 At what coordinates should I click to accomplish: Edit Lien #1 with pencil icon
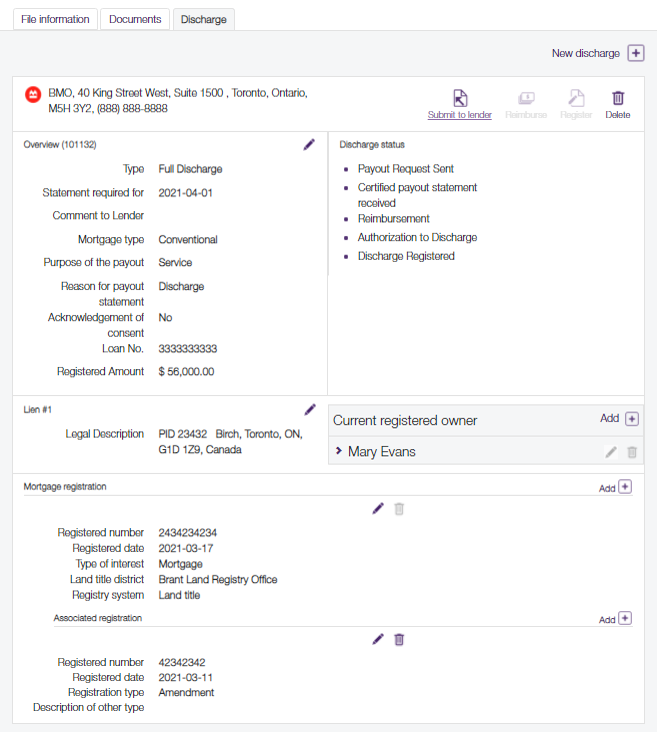click(x=309, y=409)
